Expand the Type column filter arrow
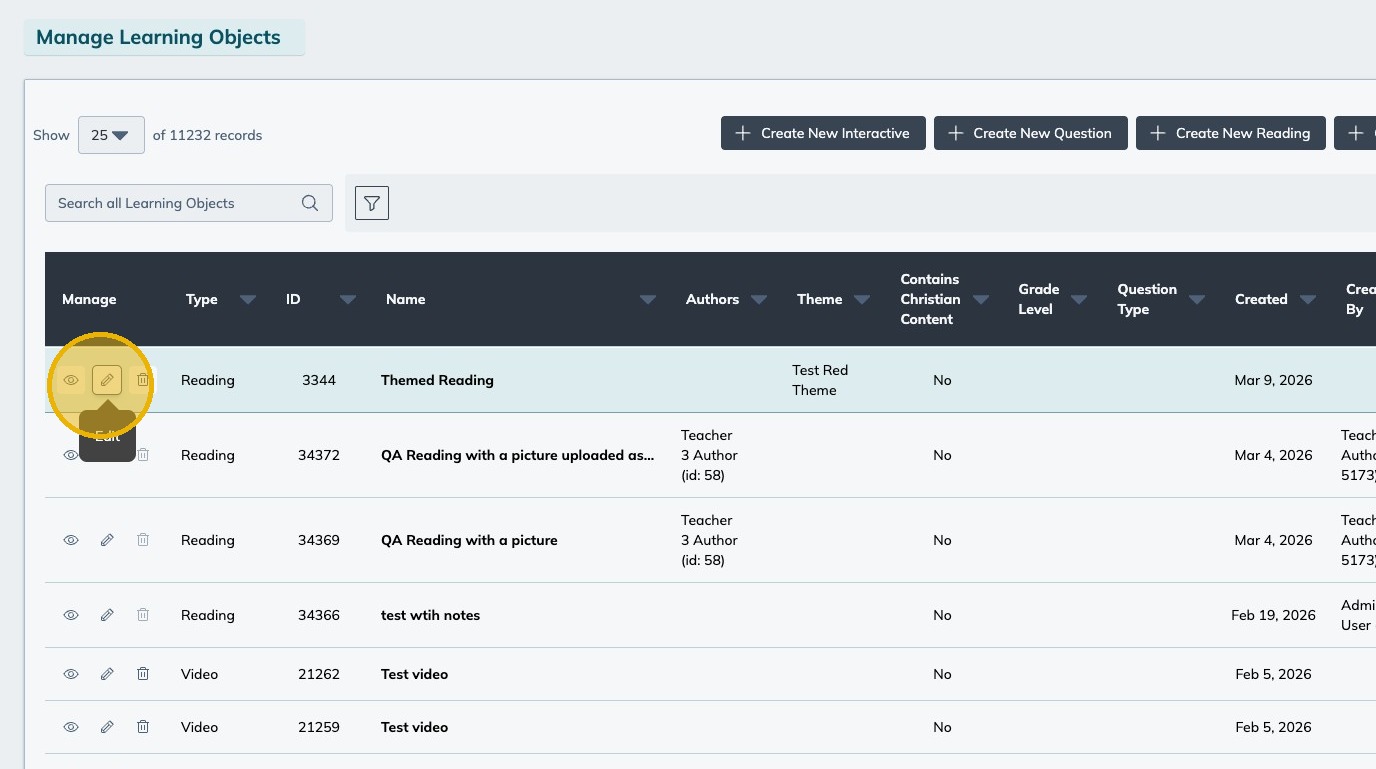The height and width of the screenshot is (769, 1376). pyautogui.click(x=248, y=299)
